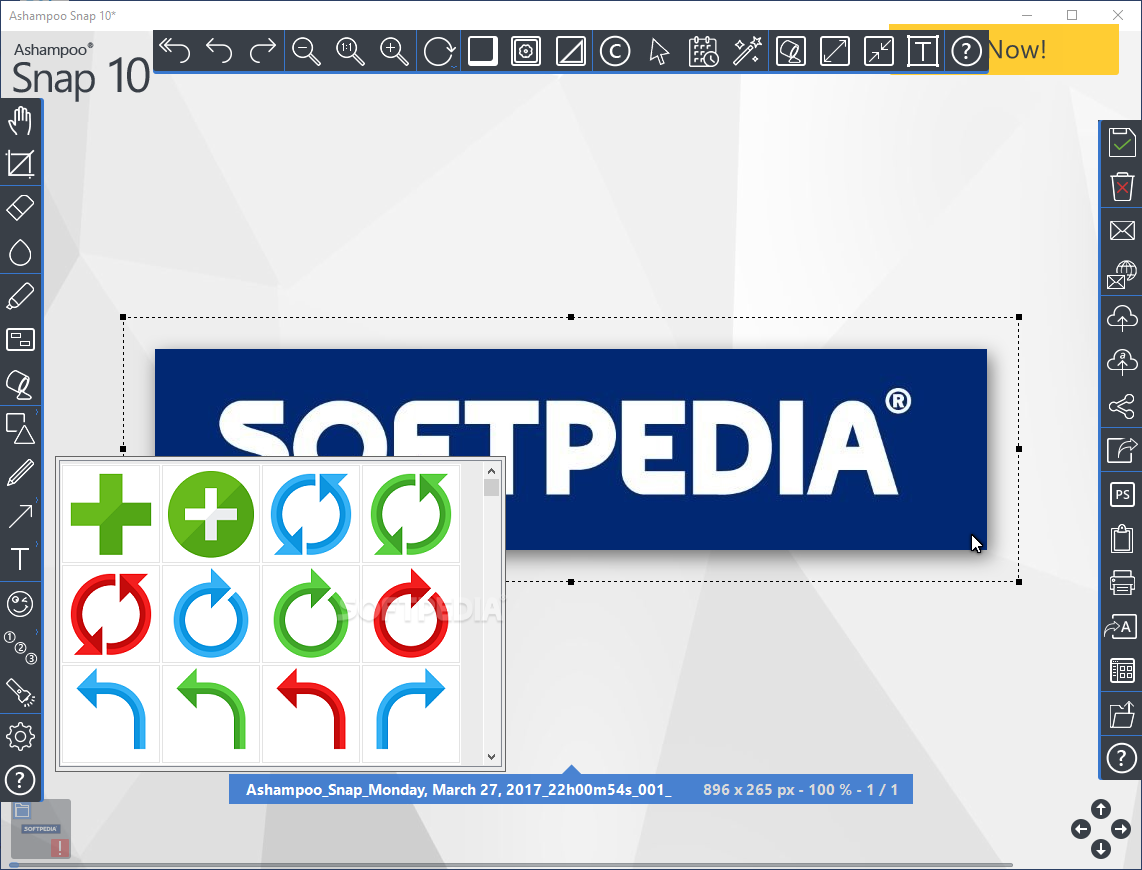Print the capture
1142x870 pixels.
coord(1122,582)
